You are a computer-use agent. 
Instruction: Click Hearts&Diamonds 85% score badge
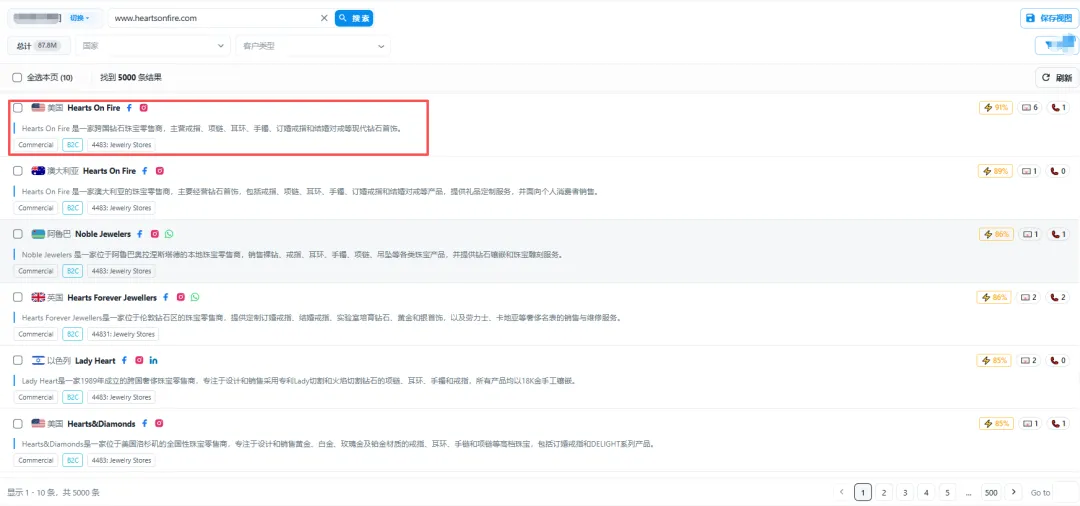pyautogui.click(x=996, y=423)
